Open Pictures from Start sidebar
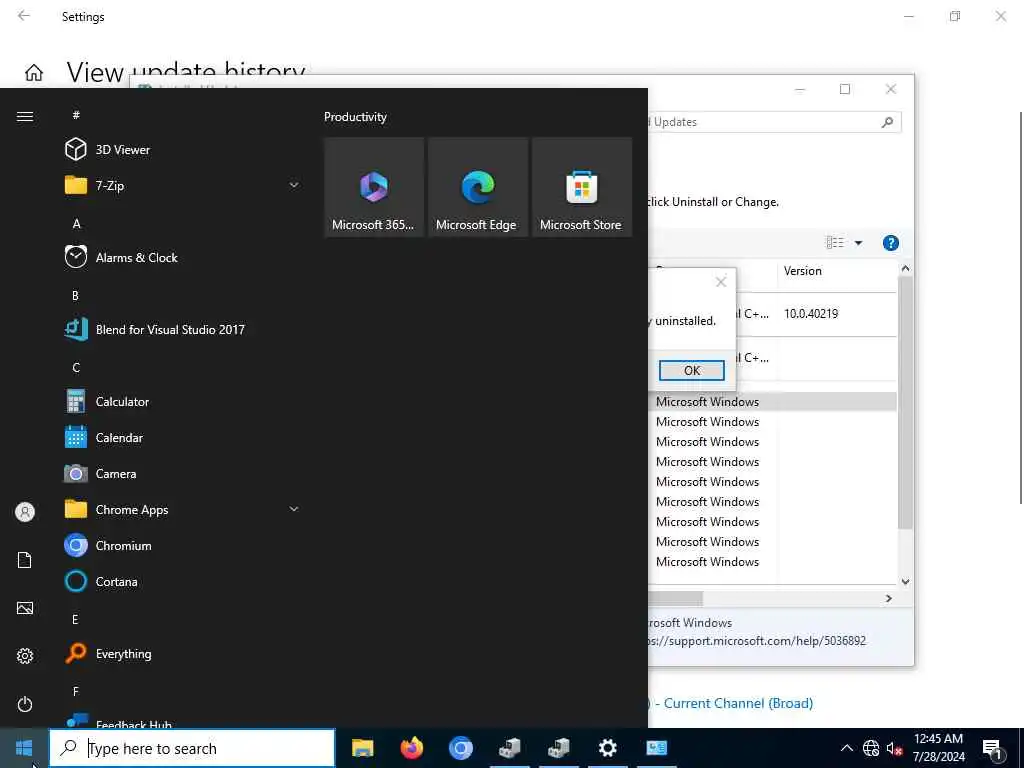 [x=25, y=608]
